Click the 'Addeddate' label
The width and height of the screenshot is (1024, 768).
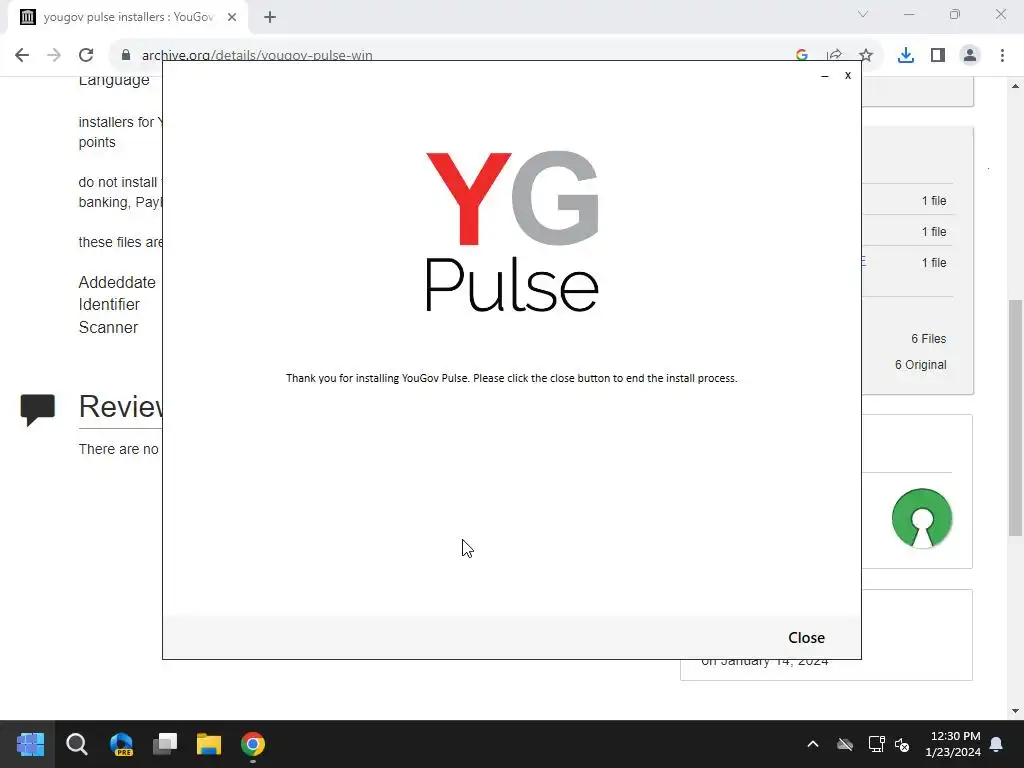(117, 282)
